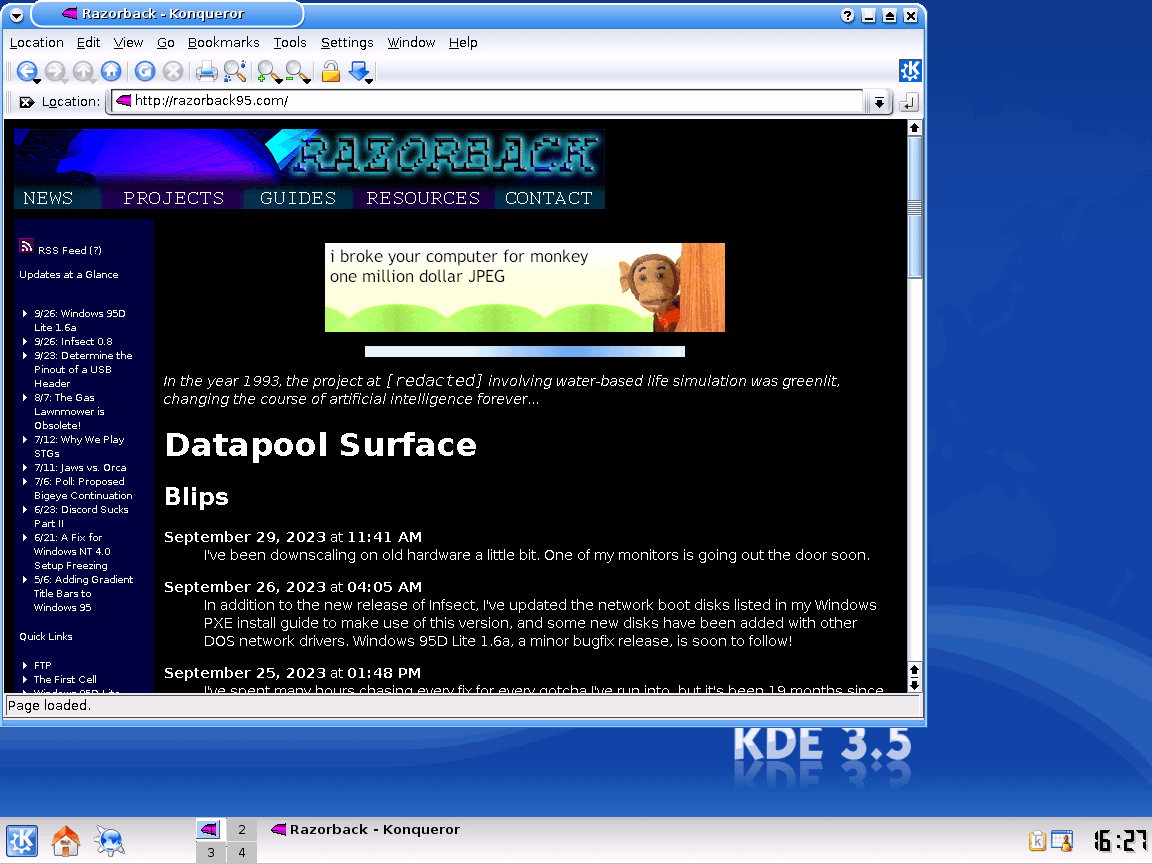
Task: Click the scrollbar up arrow at top
Action: [x=915, y=128]
